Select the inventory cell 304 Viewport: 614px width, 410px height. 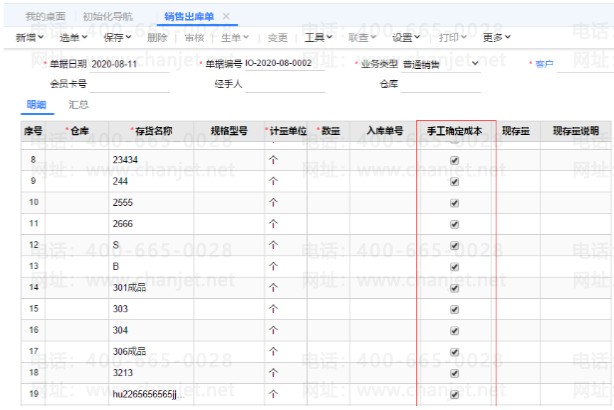pyautogui.click(x=151, y=331)
